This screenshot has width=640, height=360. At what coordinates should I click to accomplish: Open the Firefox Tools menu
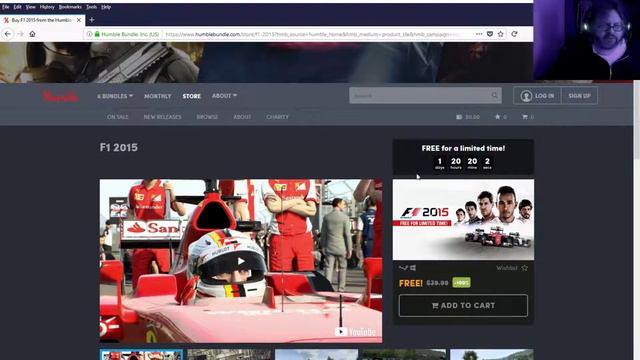point(91,7)
